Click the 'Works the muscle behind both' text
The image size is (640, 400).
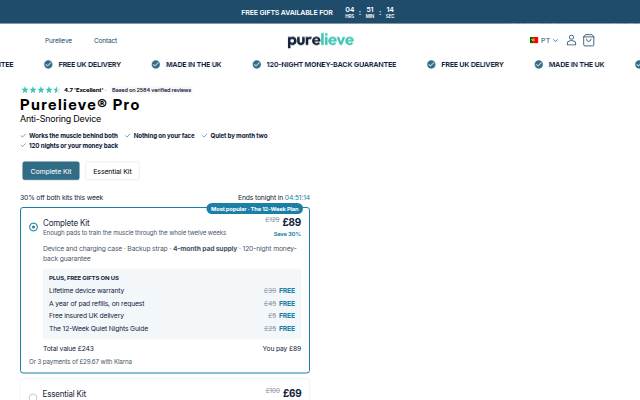click(73, 136)
